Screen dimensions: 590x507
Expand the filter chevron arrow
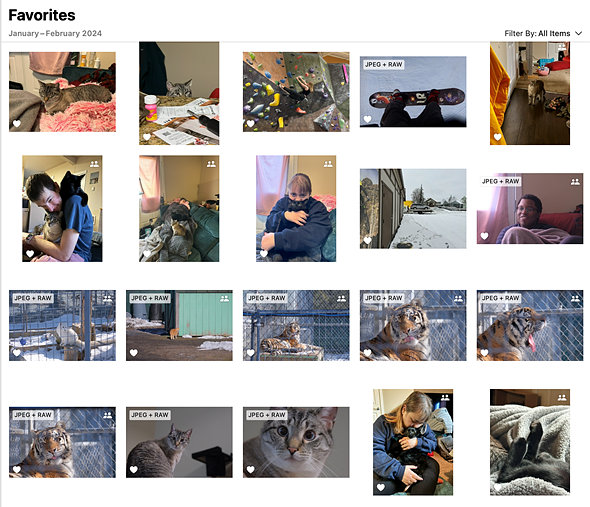click(579, 33)
